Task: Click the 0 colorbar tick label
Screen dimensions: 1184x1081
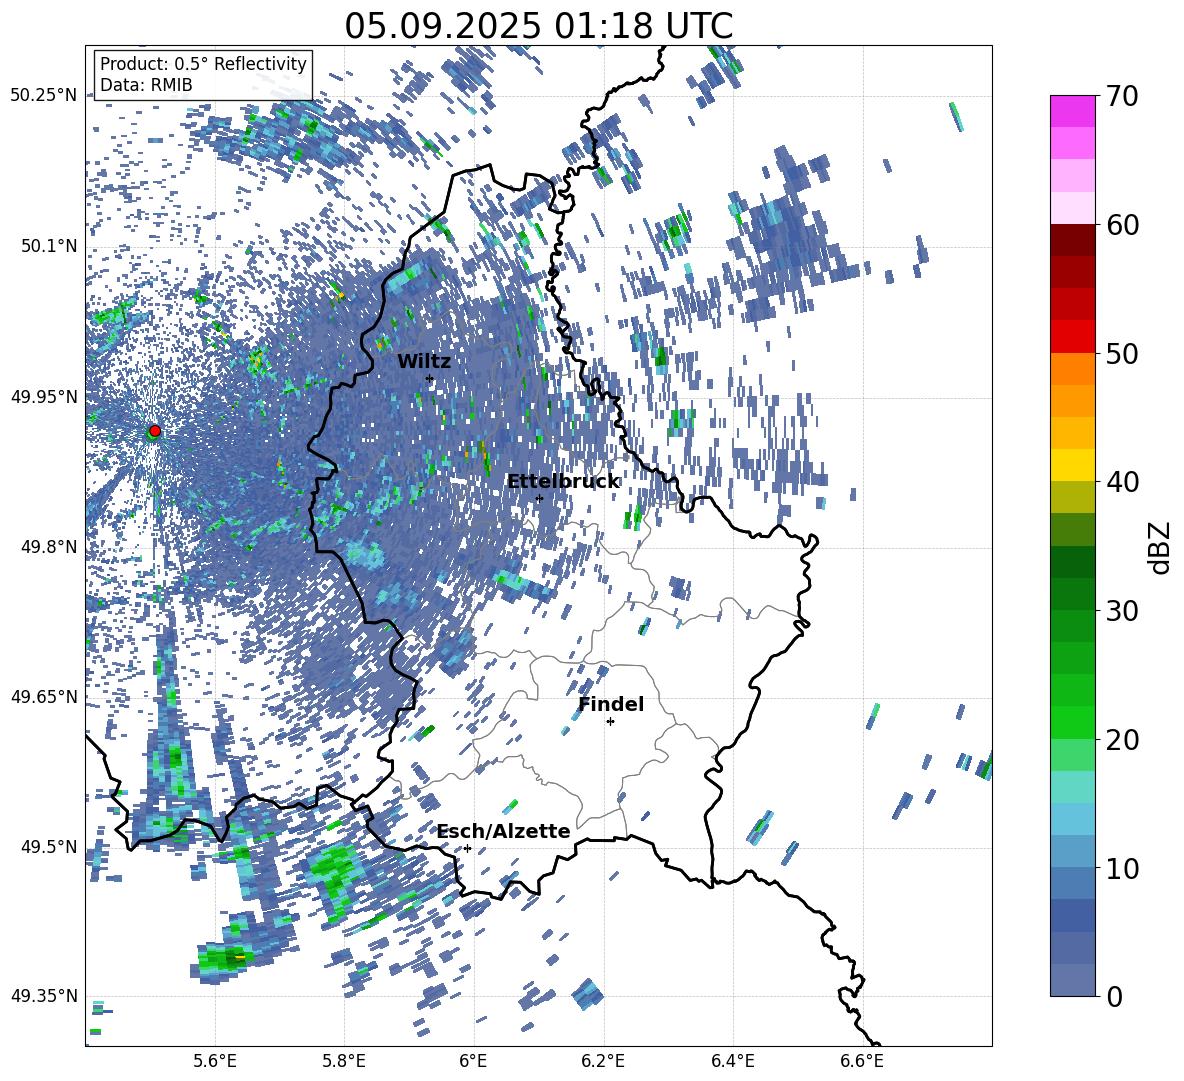Action: 1115,996
